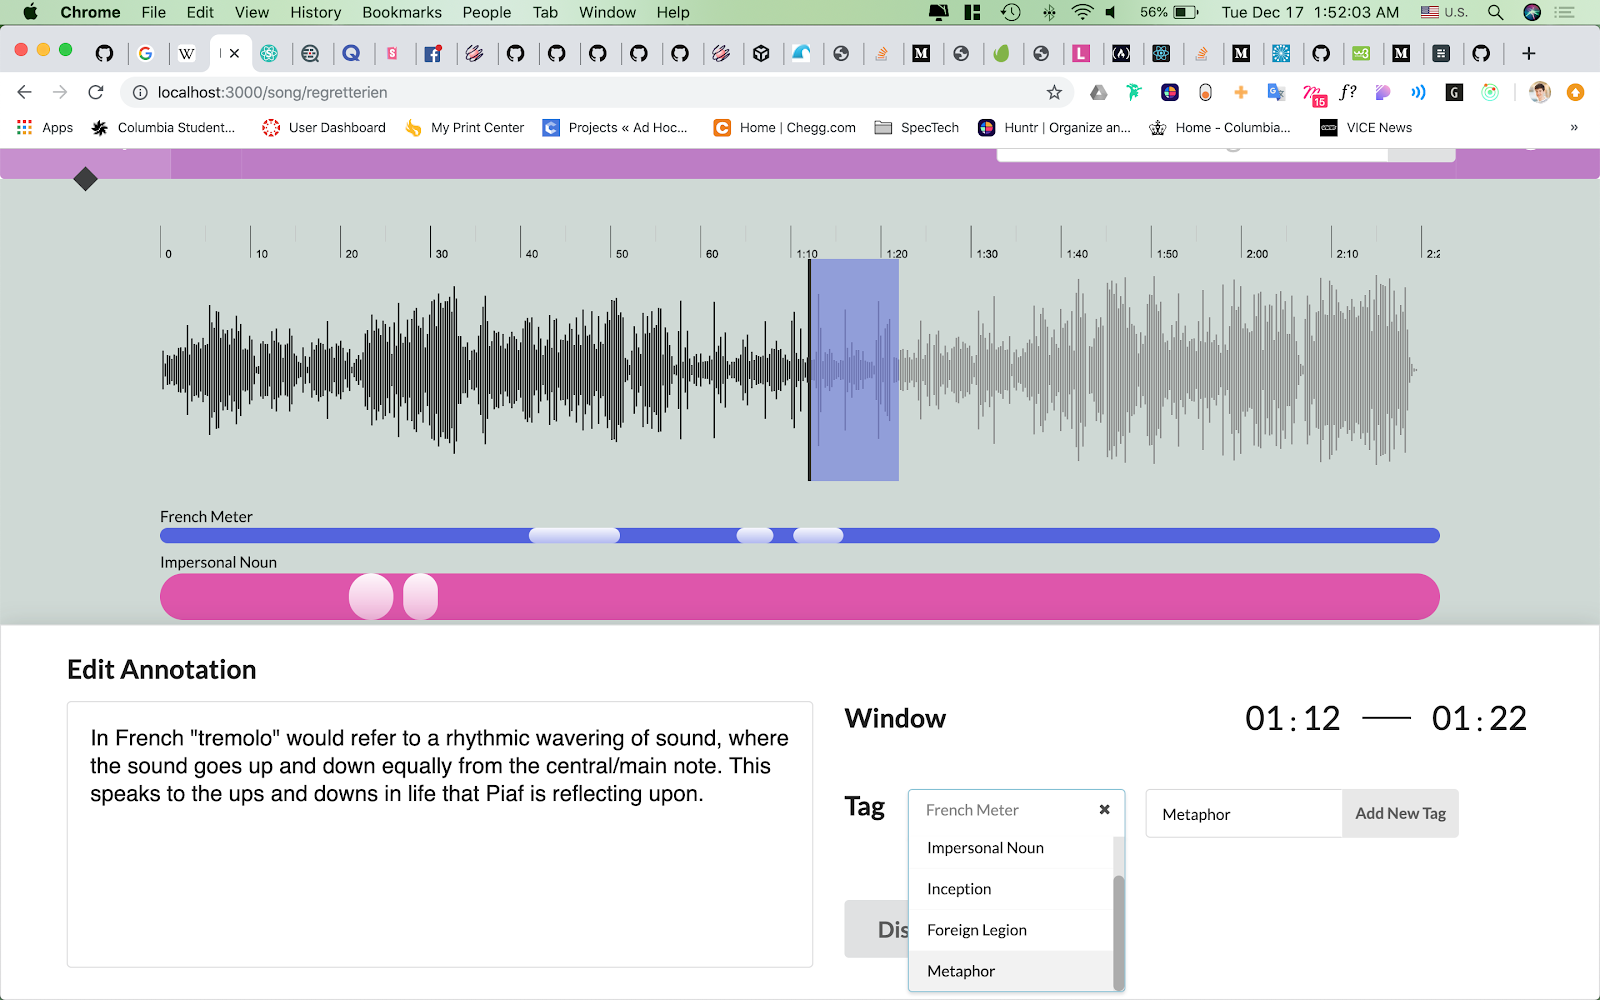The height and width of the screenshot is (1000, 1600).
Task: View site information icon beside localhost URL
Action: coord(141,92)
